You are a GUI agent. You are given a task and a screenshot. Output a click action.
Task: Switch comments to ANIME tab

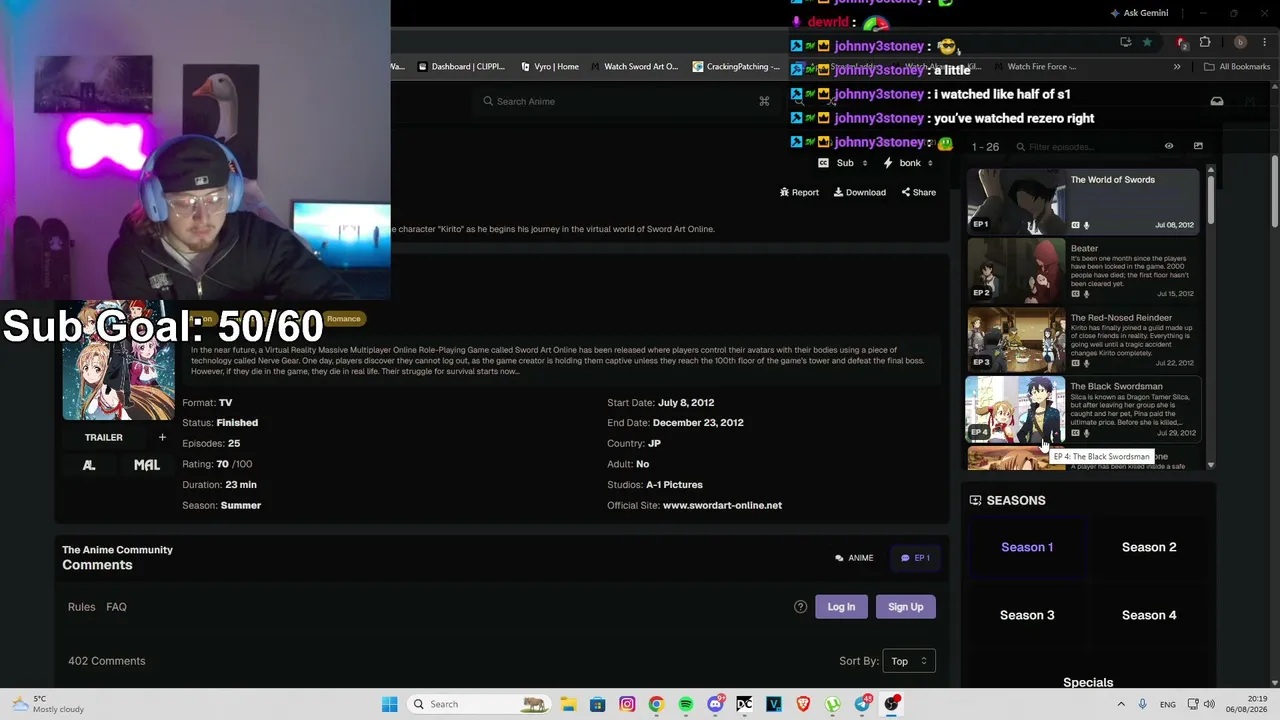(x=854, y=558)
